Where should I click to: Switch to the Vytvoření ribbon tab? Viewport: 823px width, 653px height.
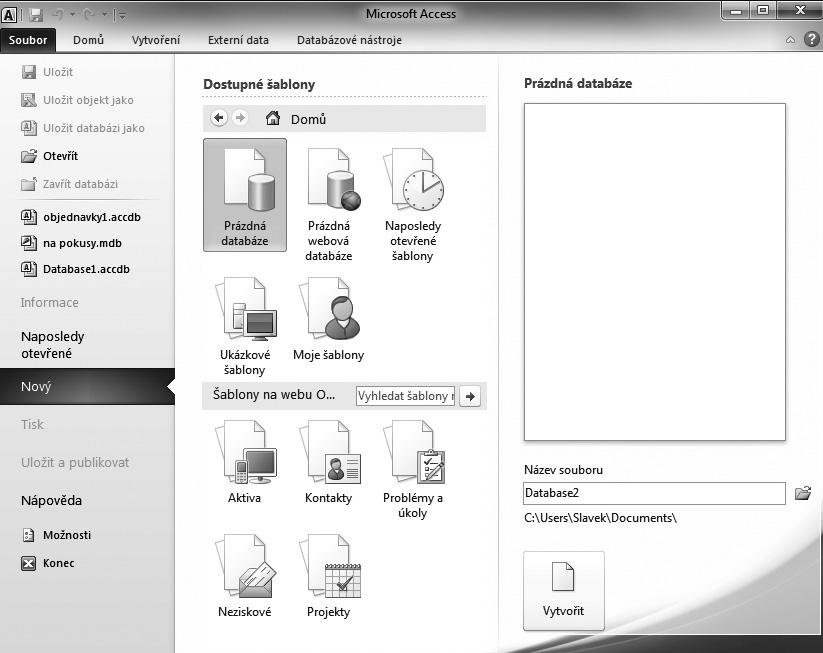pos(156,40)
